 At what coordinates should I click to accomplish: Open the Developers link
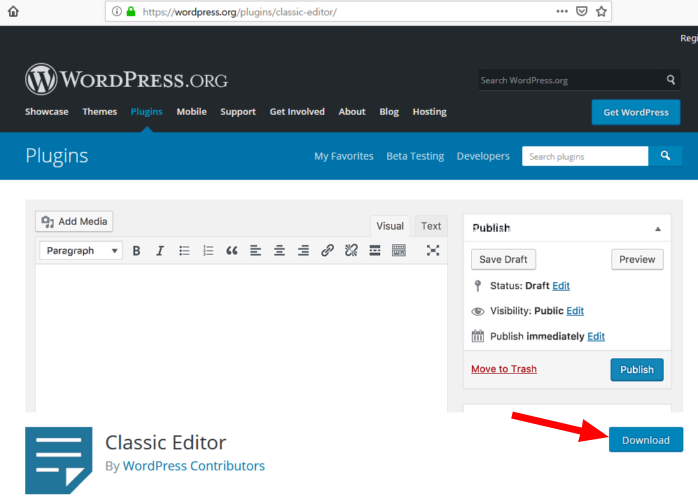click(x=483, y=156)
